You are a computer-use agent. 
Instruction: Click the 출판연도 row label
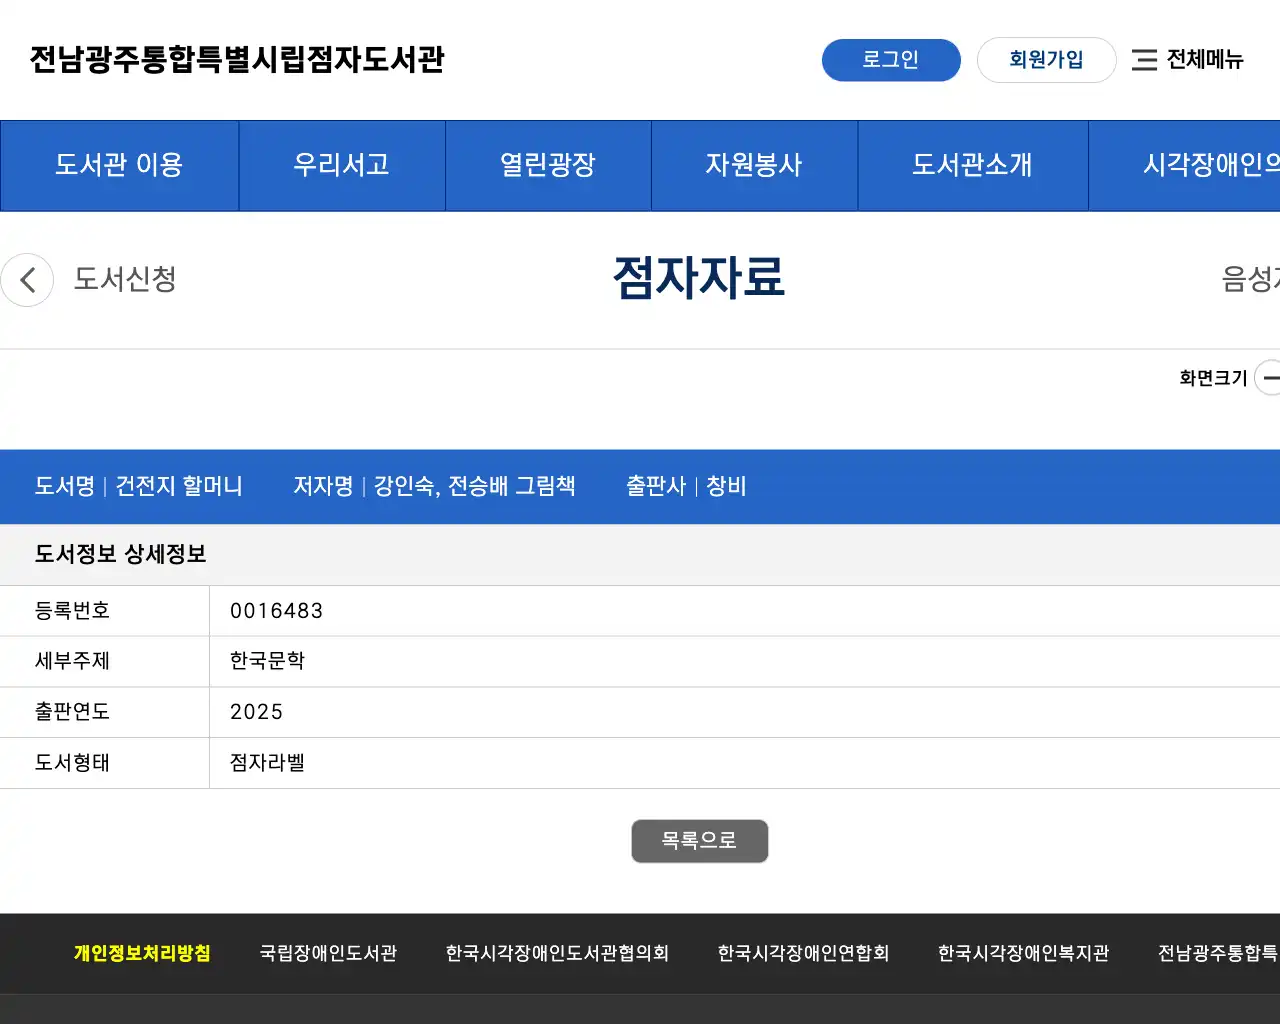(x=72, y=712)
